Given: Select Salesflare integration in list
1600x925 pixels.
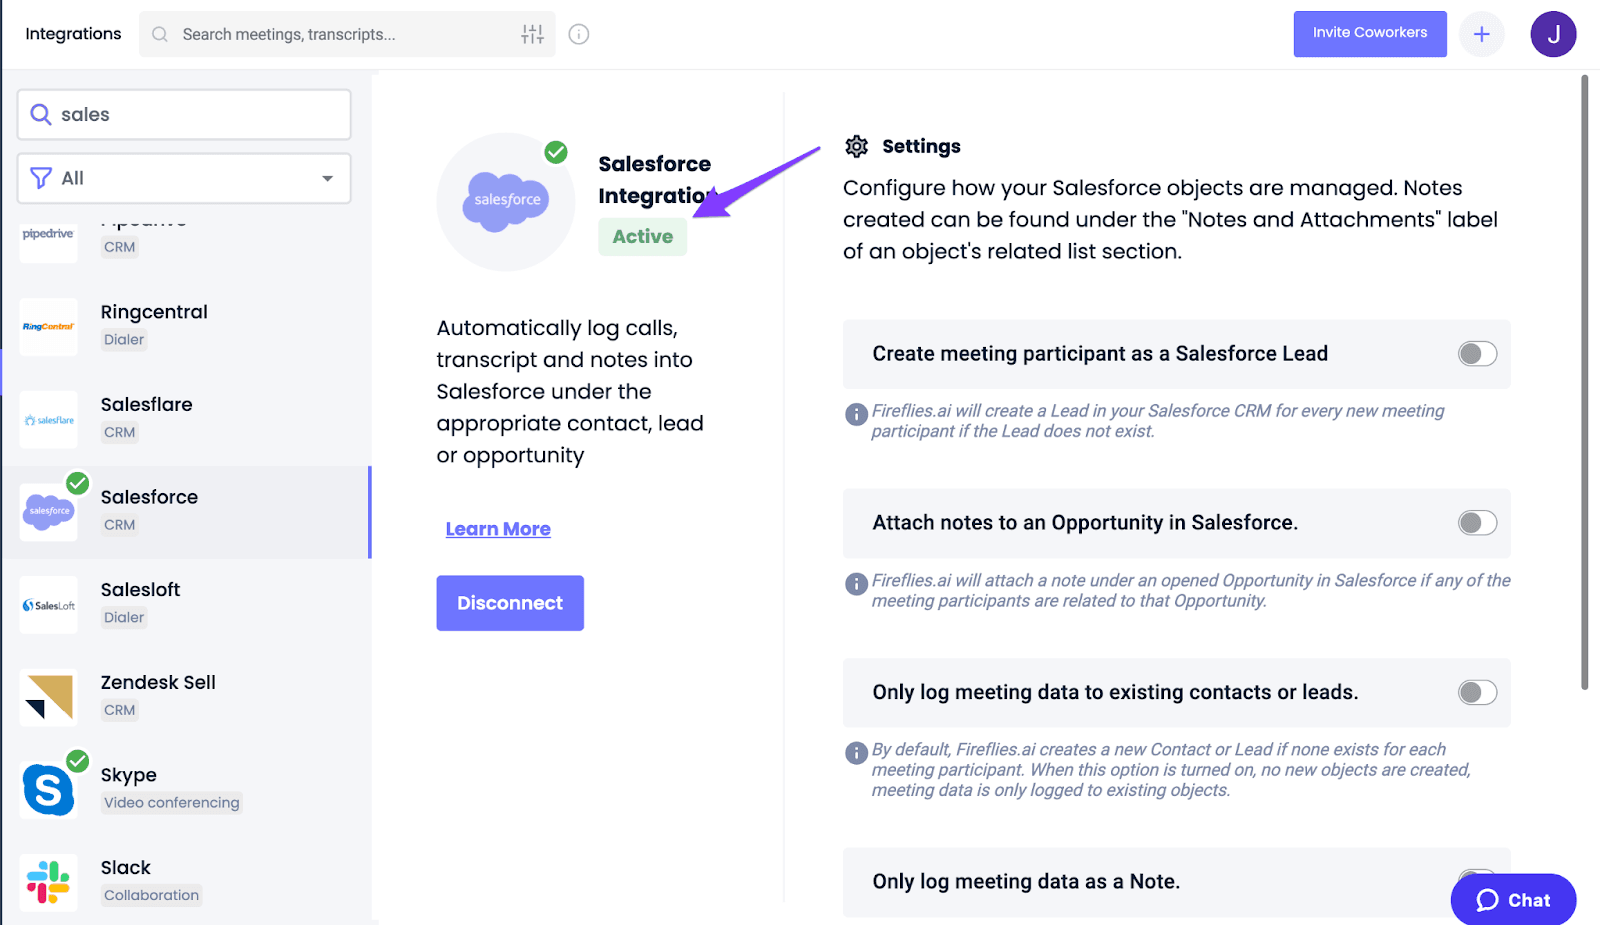Looking at the screenshot, I should pos(186,420).
